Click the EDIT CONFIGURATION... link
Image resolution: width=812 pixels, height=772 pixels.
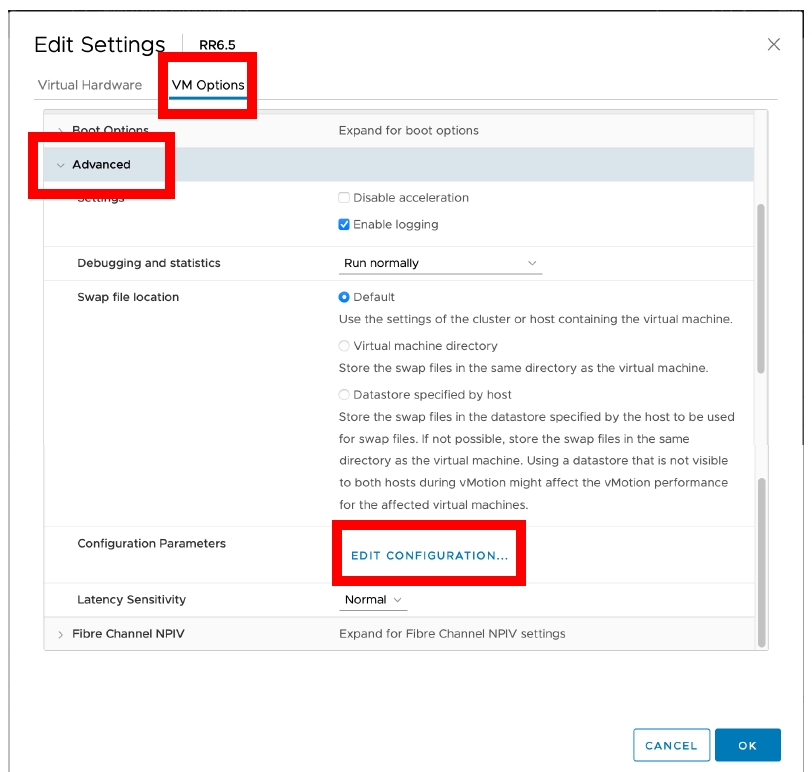coord(429,556)
